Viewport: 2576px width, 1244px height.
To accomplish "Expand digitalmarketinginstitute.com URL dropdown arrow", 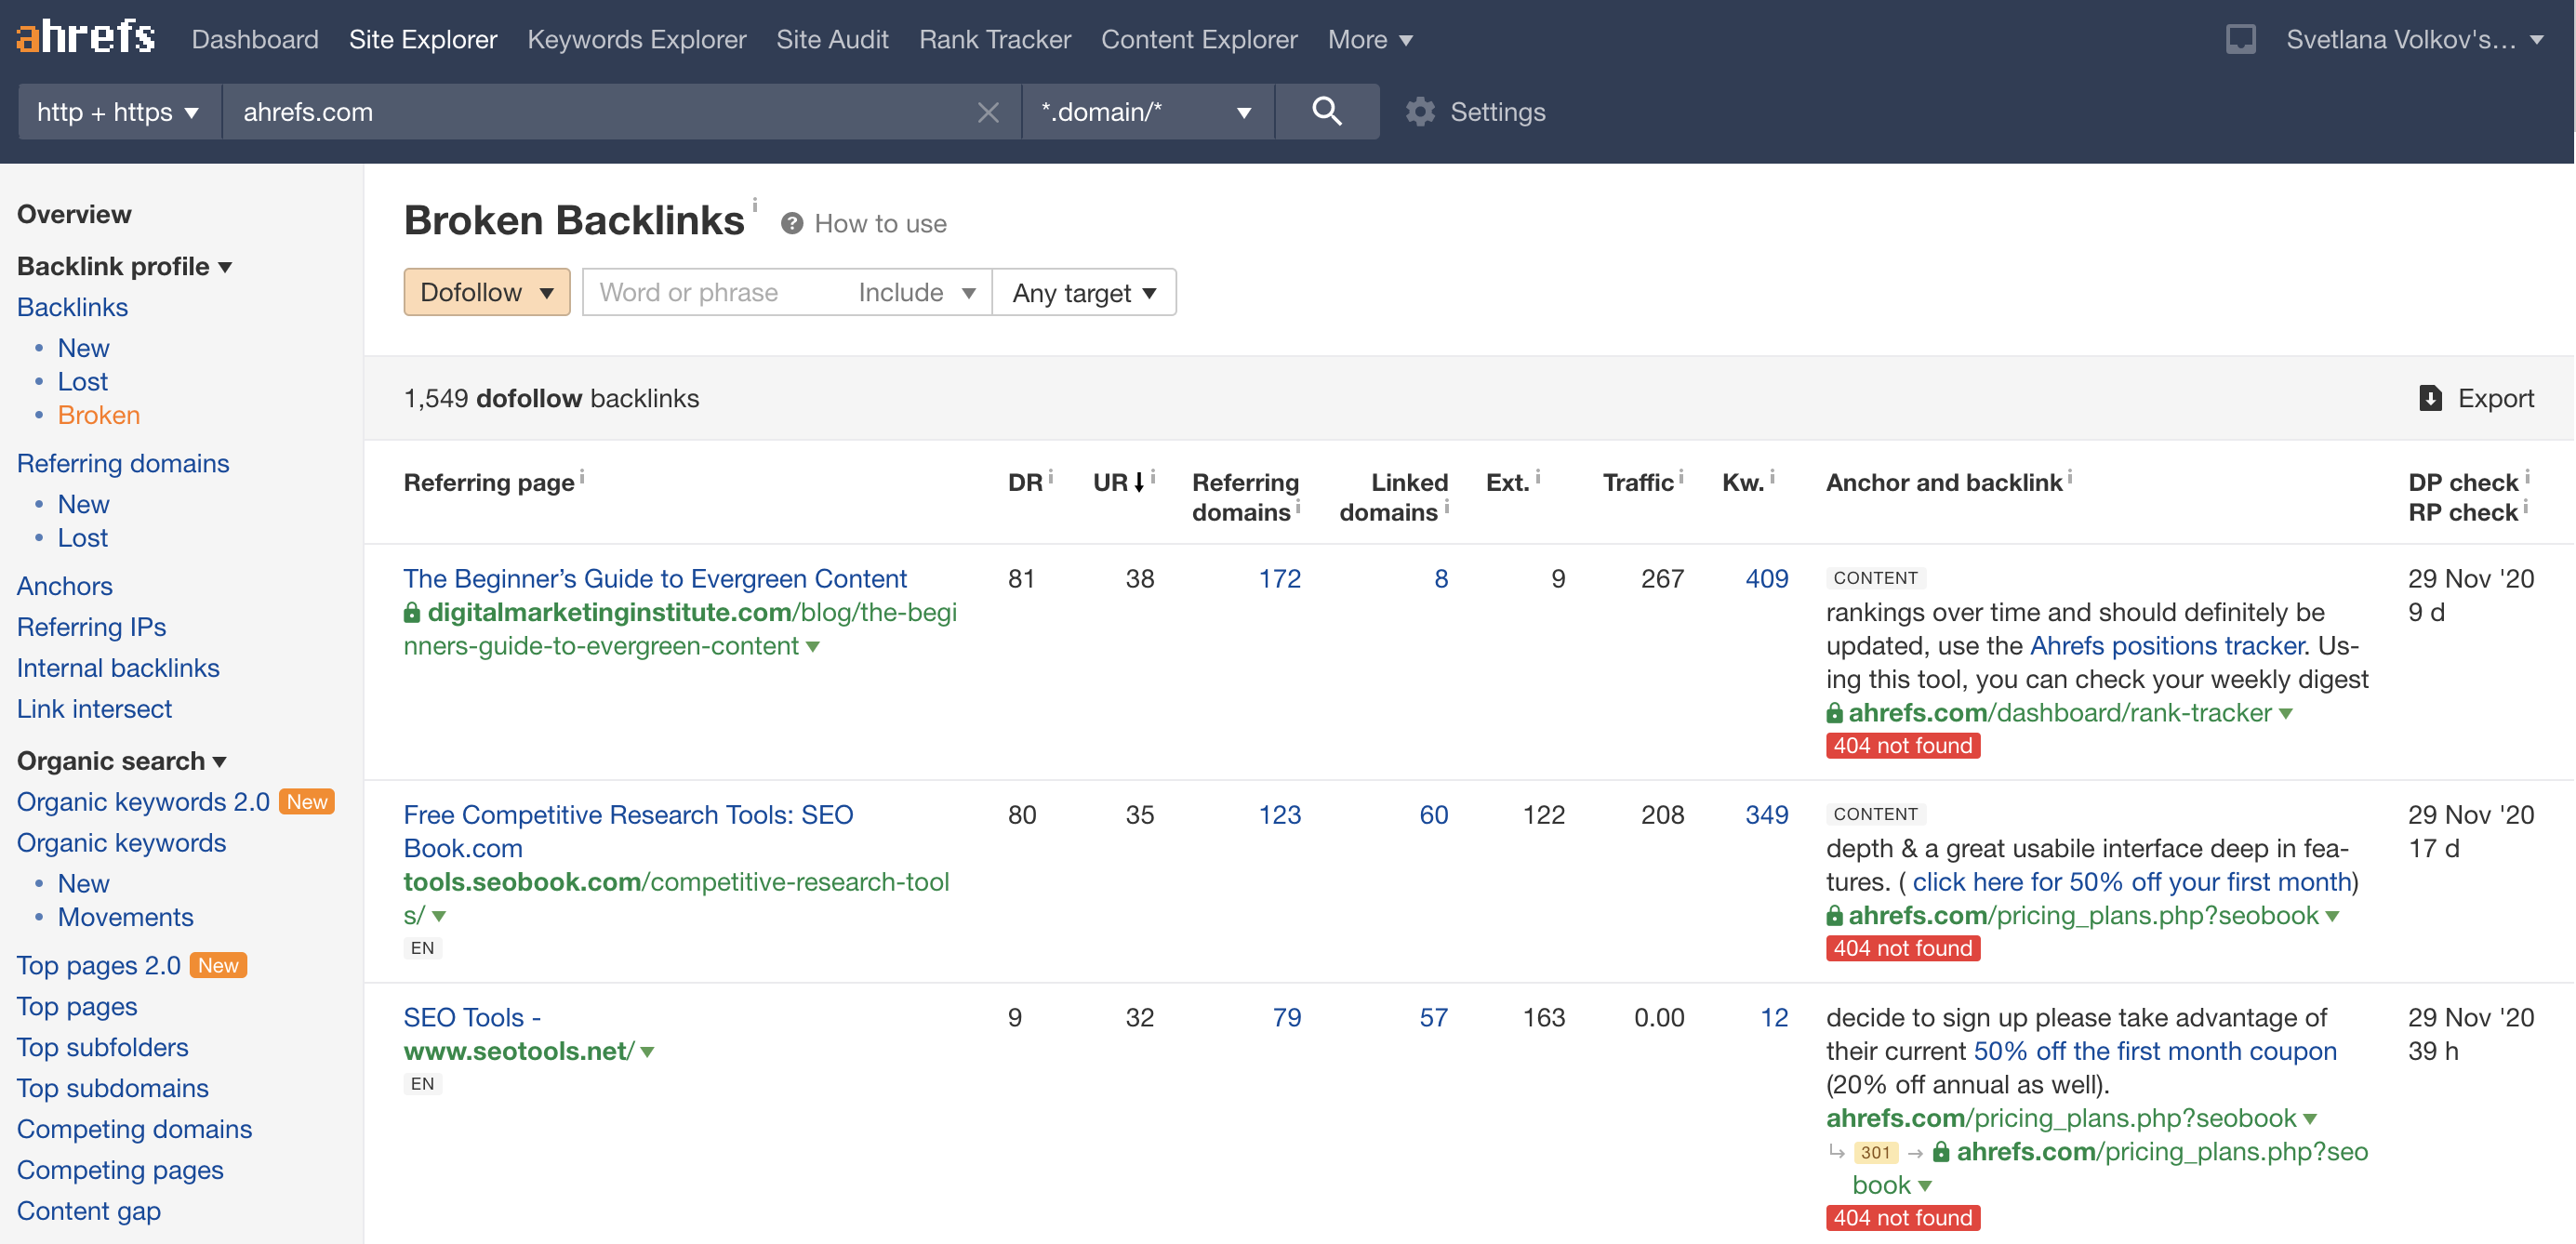I will pos(813,647).
